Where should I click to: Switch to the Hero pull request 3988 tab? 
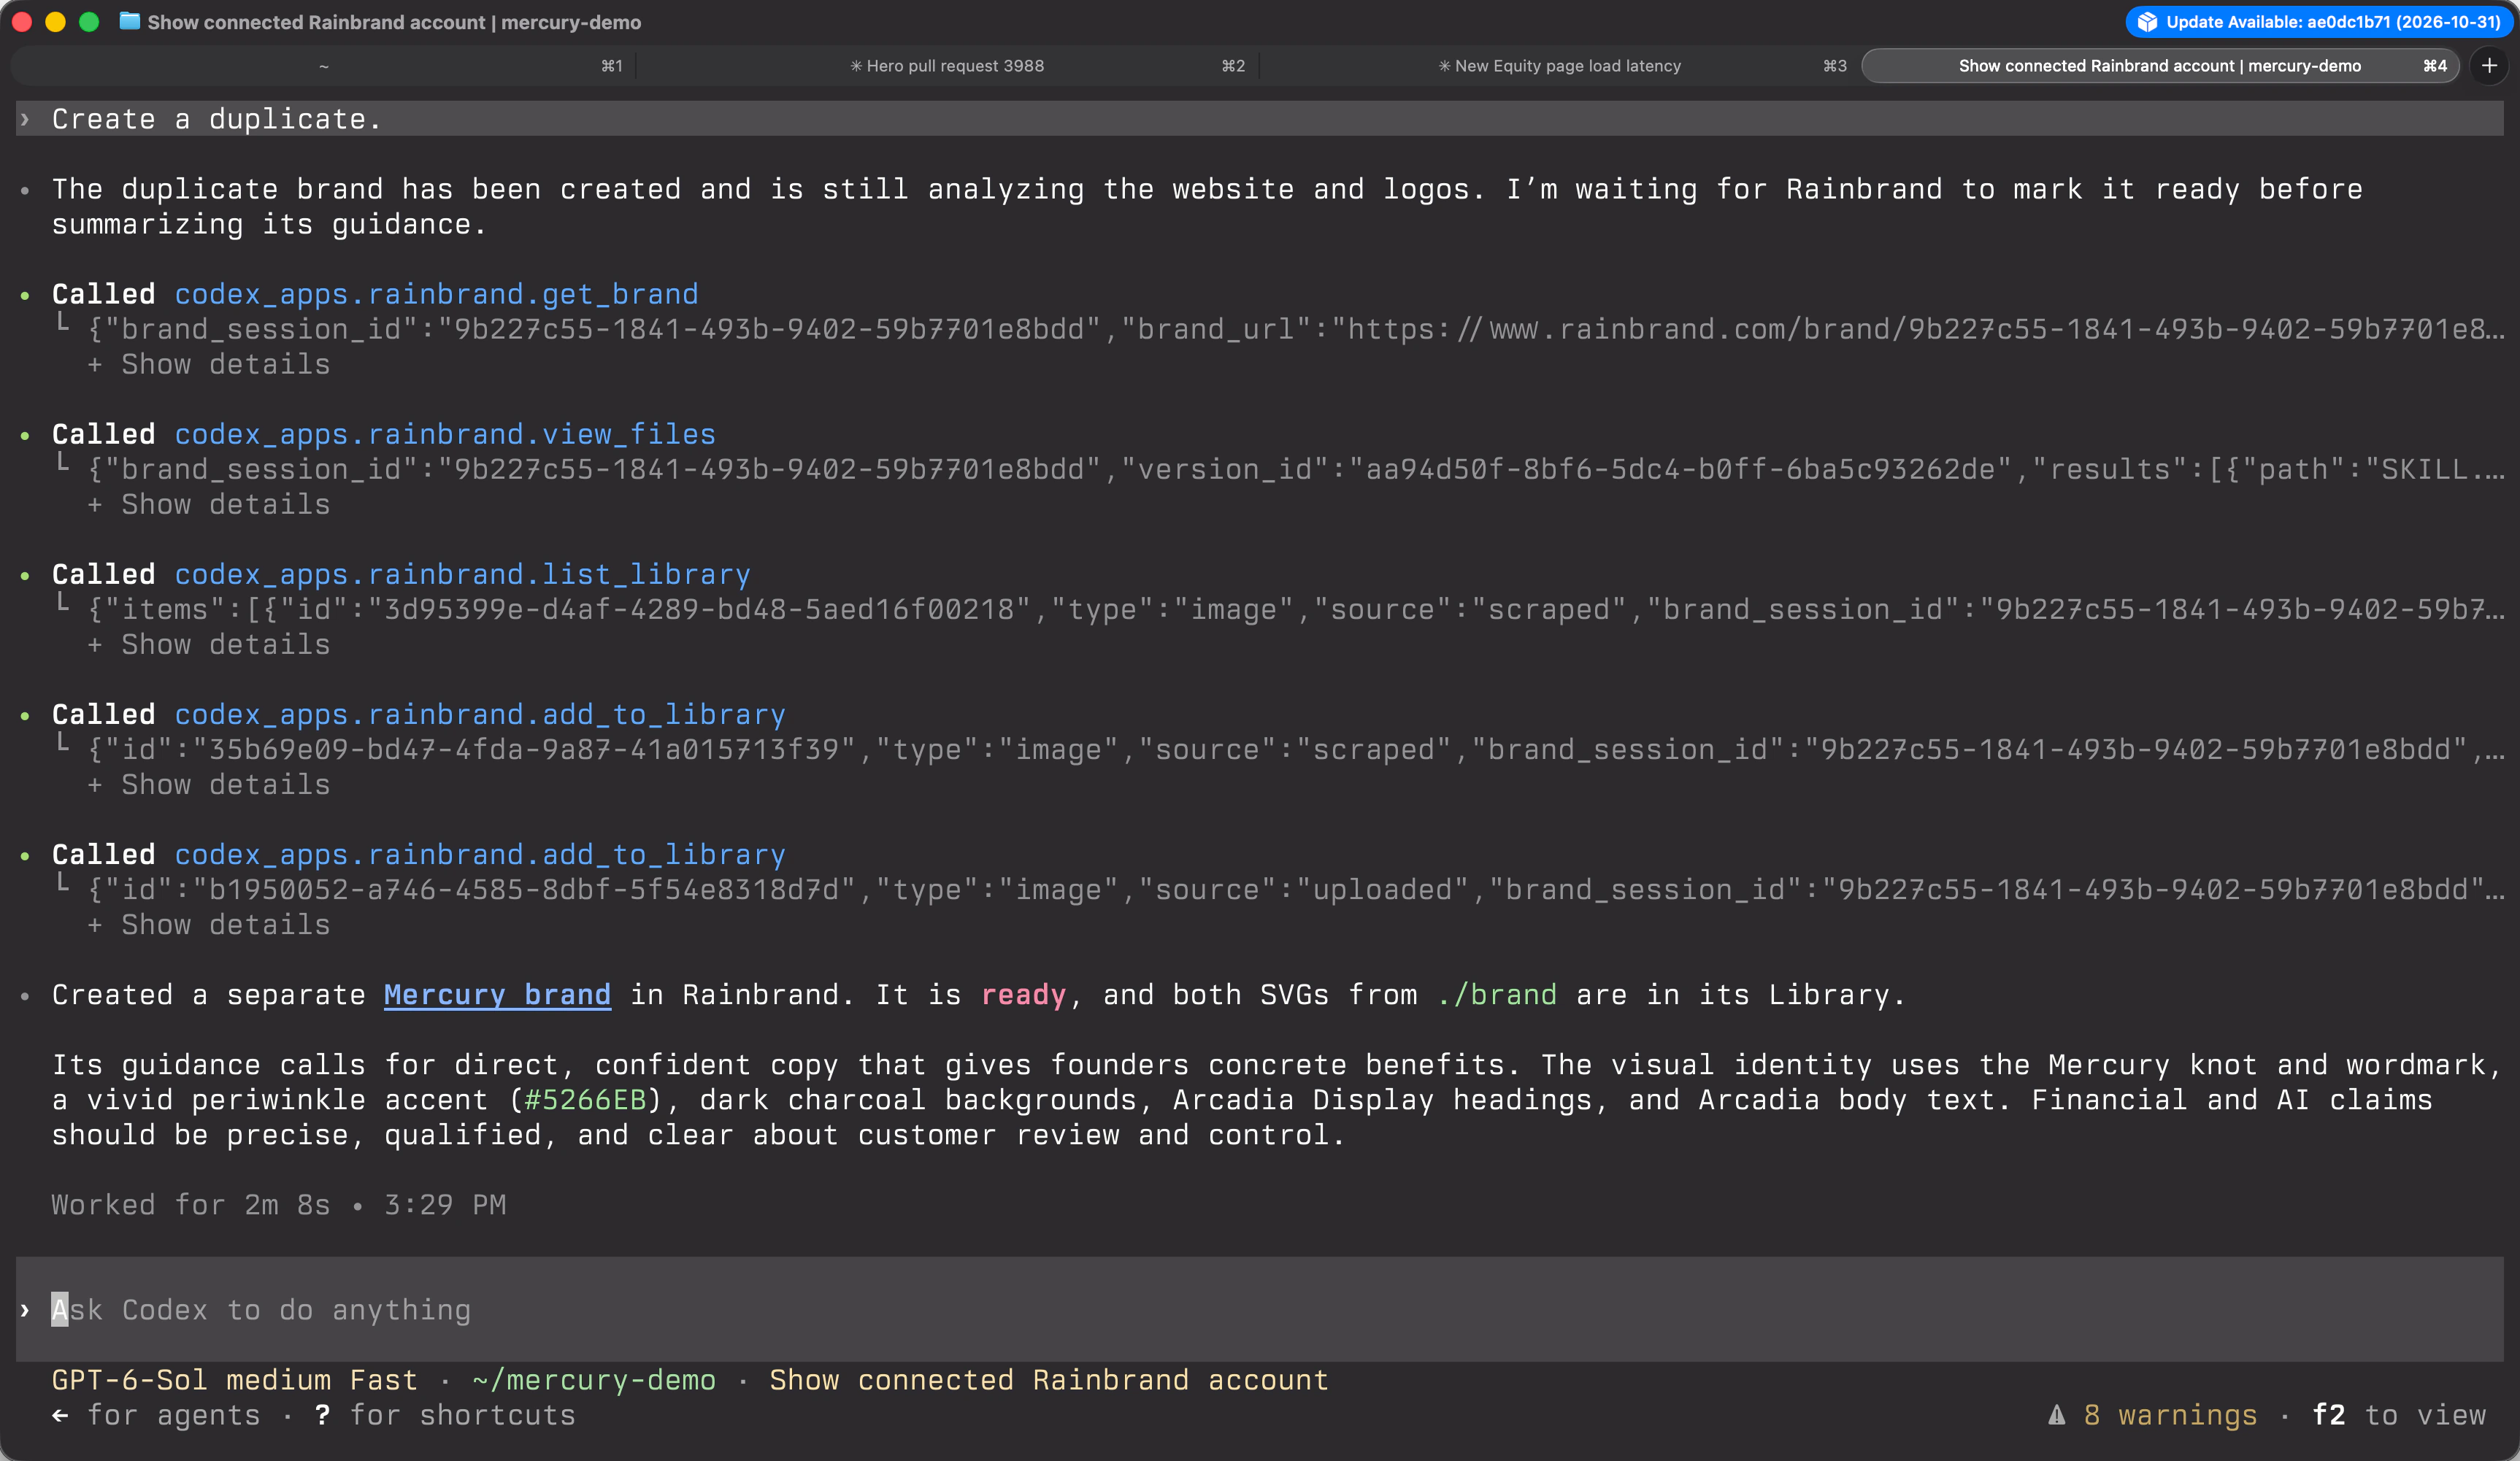(947, 66)
